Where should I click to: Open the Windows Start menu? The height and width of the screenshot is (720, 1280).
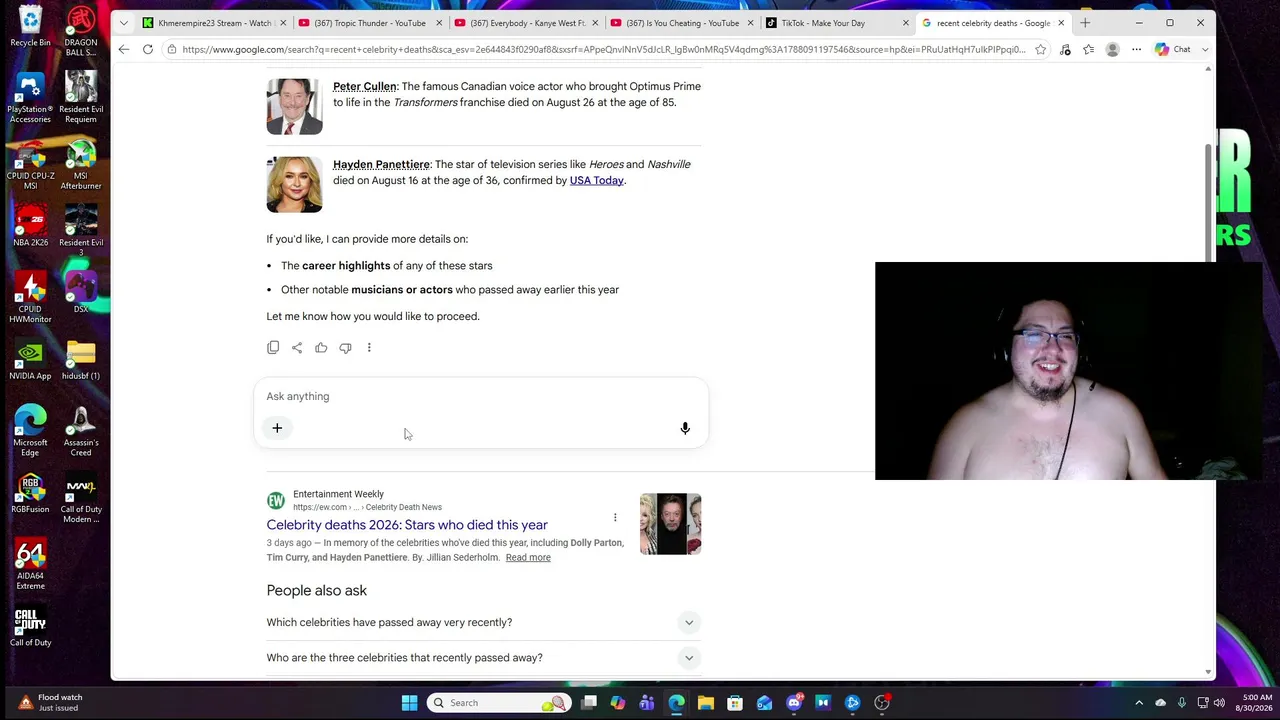point(409,703)
